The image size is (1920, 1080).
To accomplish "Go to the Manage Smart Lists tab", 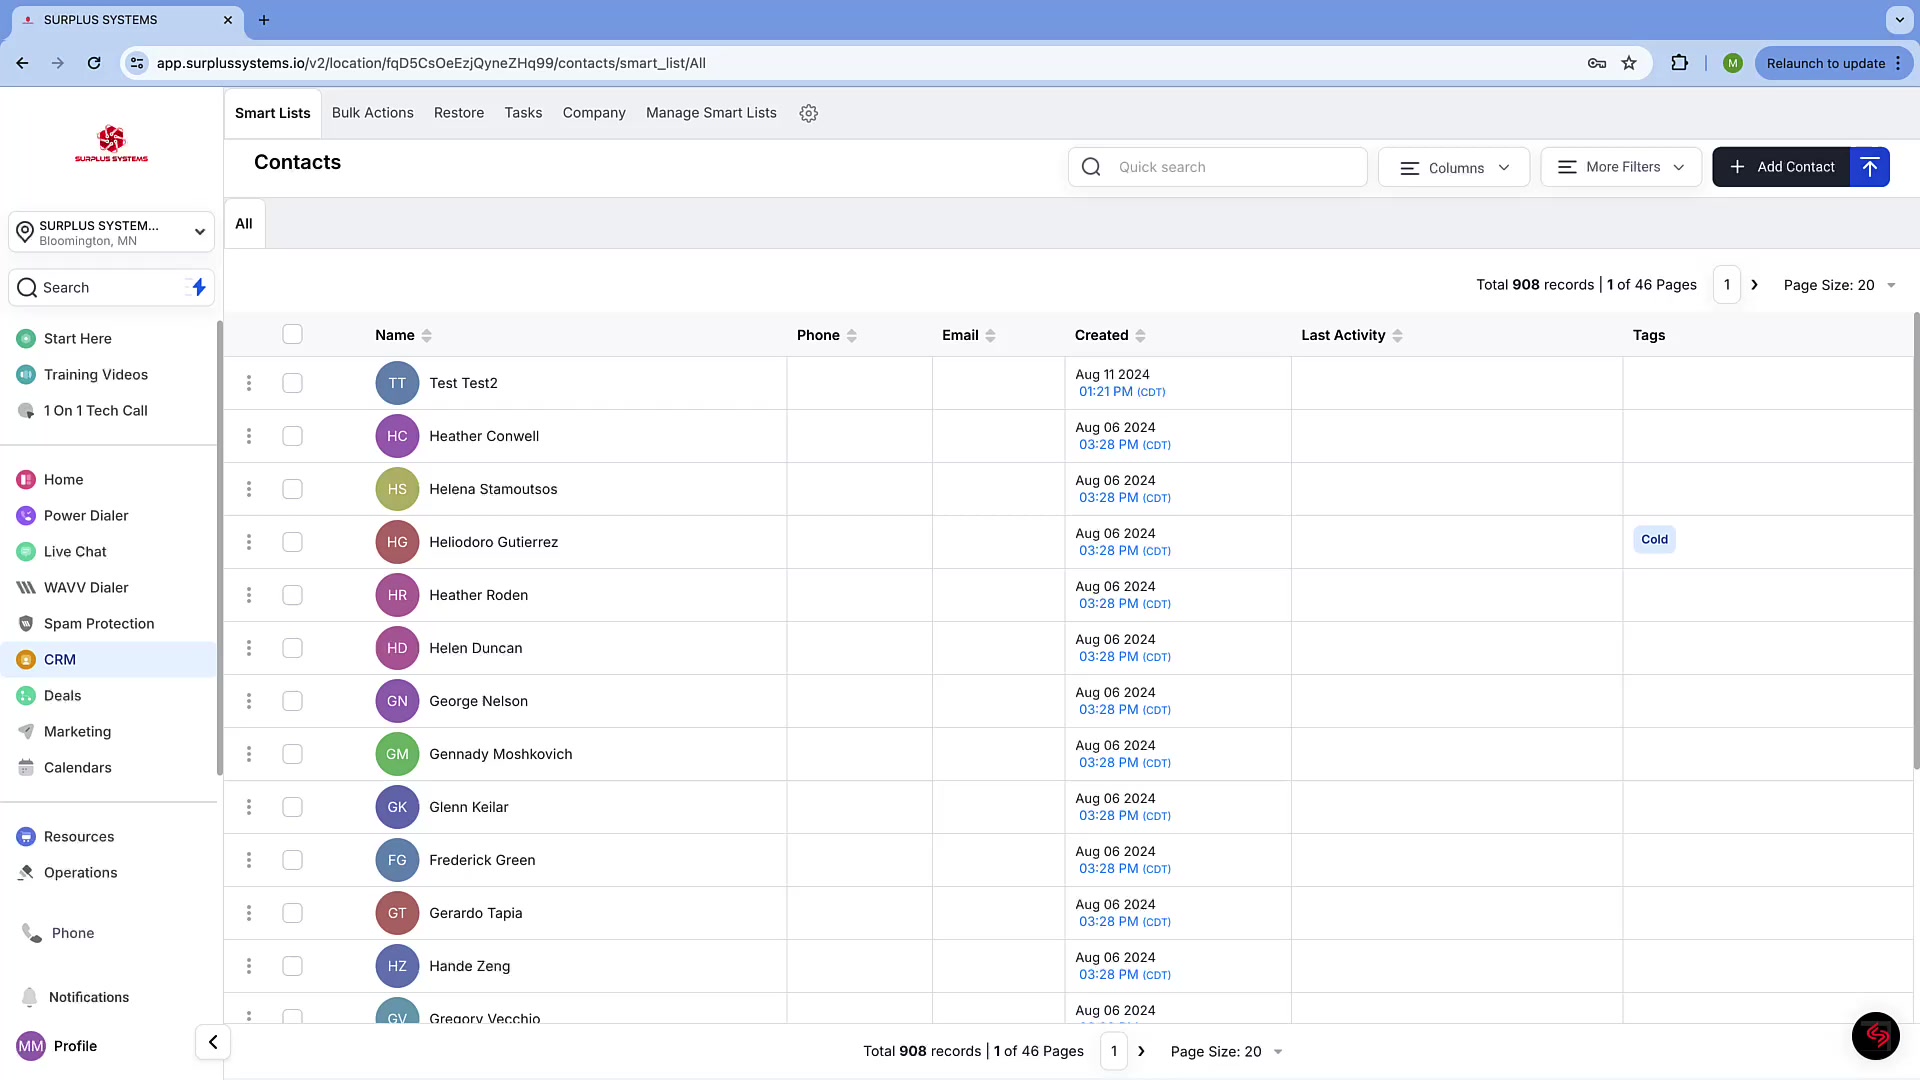I will [711, 113].
